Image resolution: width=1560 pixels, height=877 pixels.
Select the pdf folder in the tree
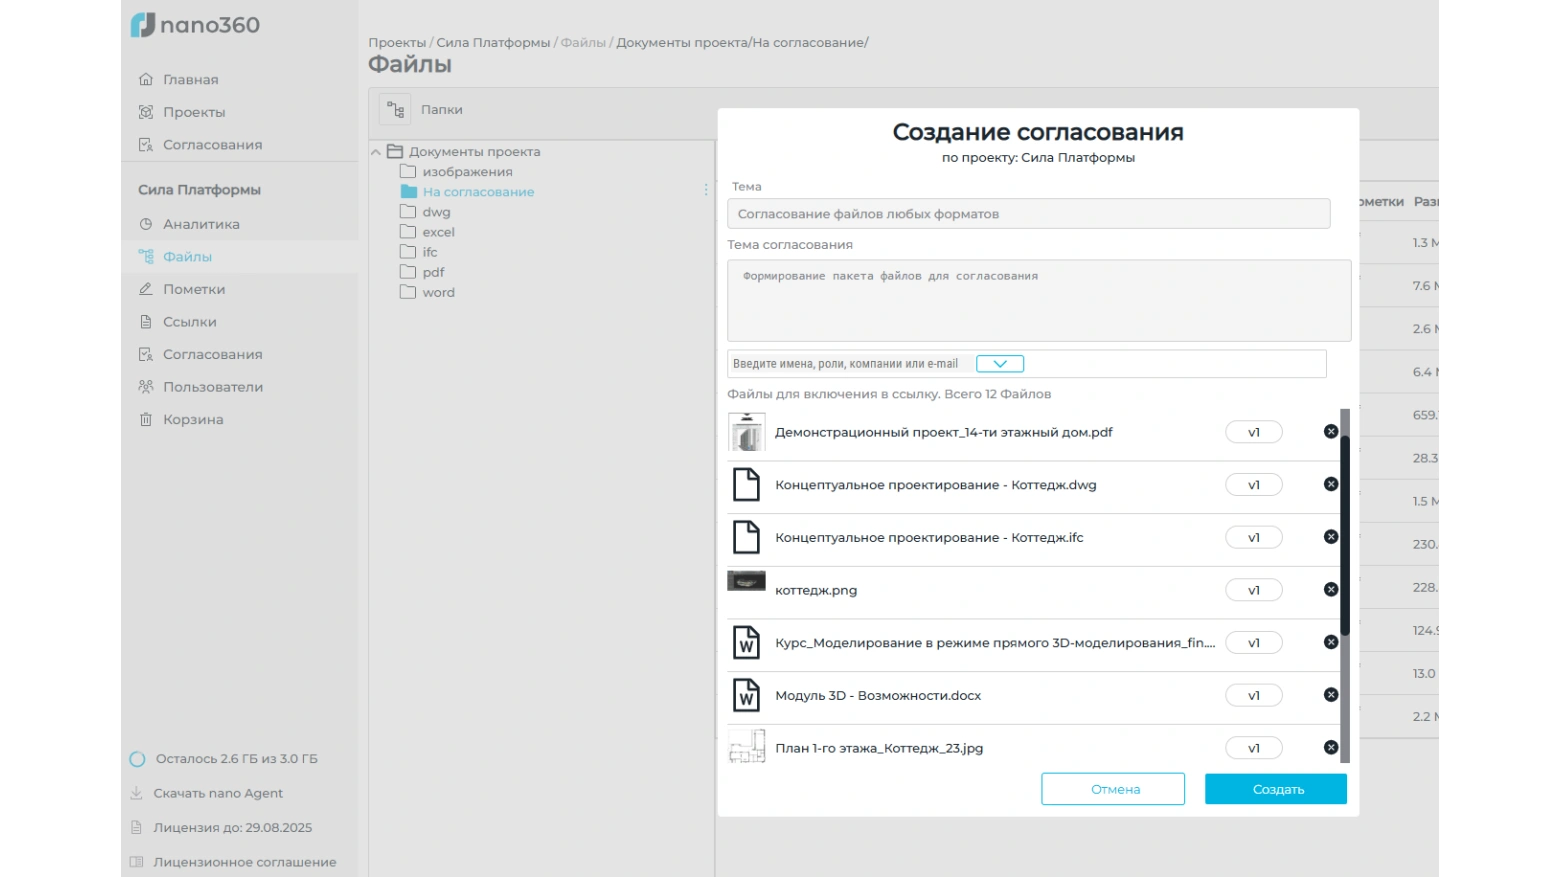coord(433,272)
